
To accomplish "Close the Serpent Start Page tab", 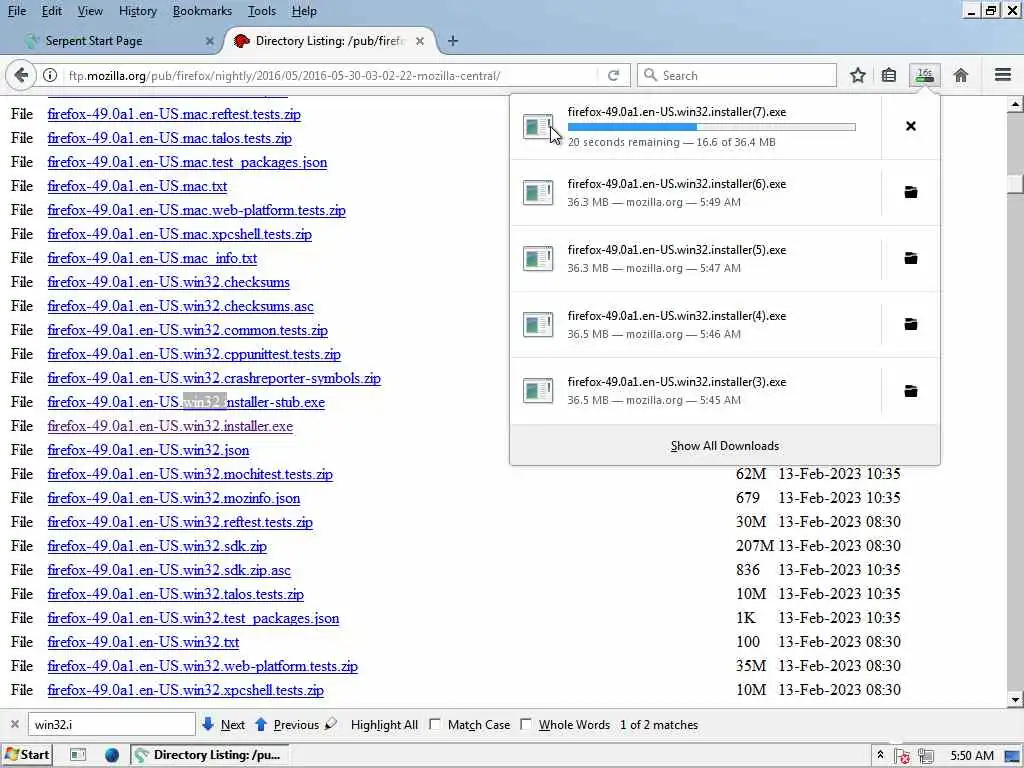I will 209,41.
